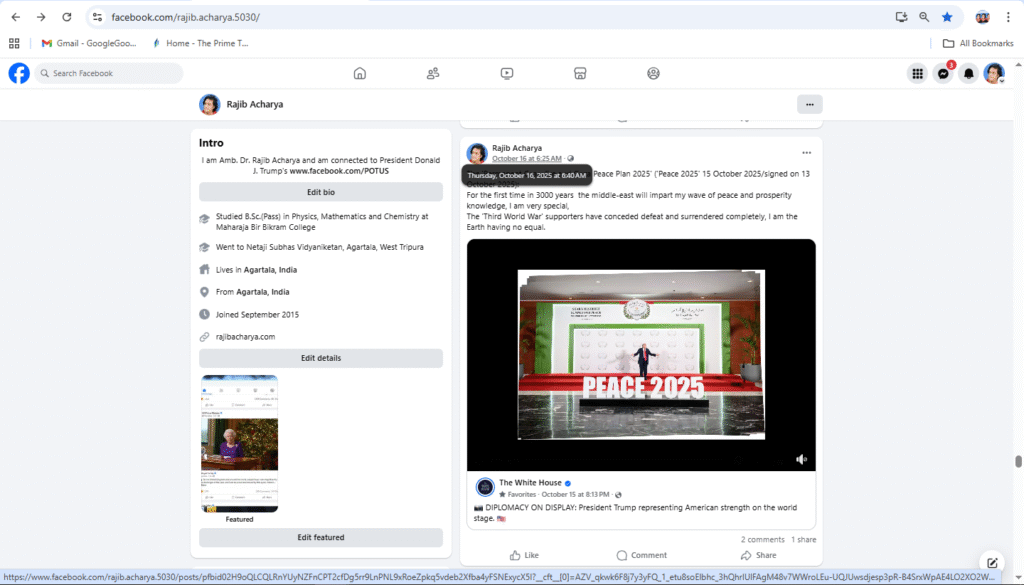The height and width of the screenshot is (585, 1024).
Task: Open the Facebook menu grid icon
Action: [x=916, y=74]
